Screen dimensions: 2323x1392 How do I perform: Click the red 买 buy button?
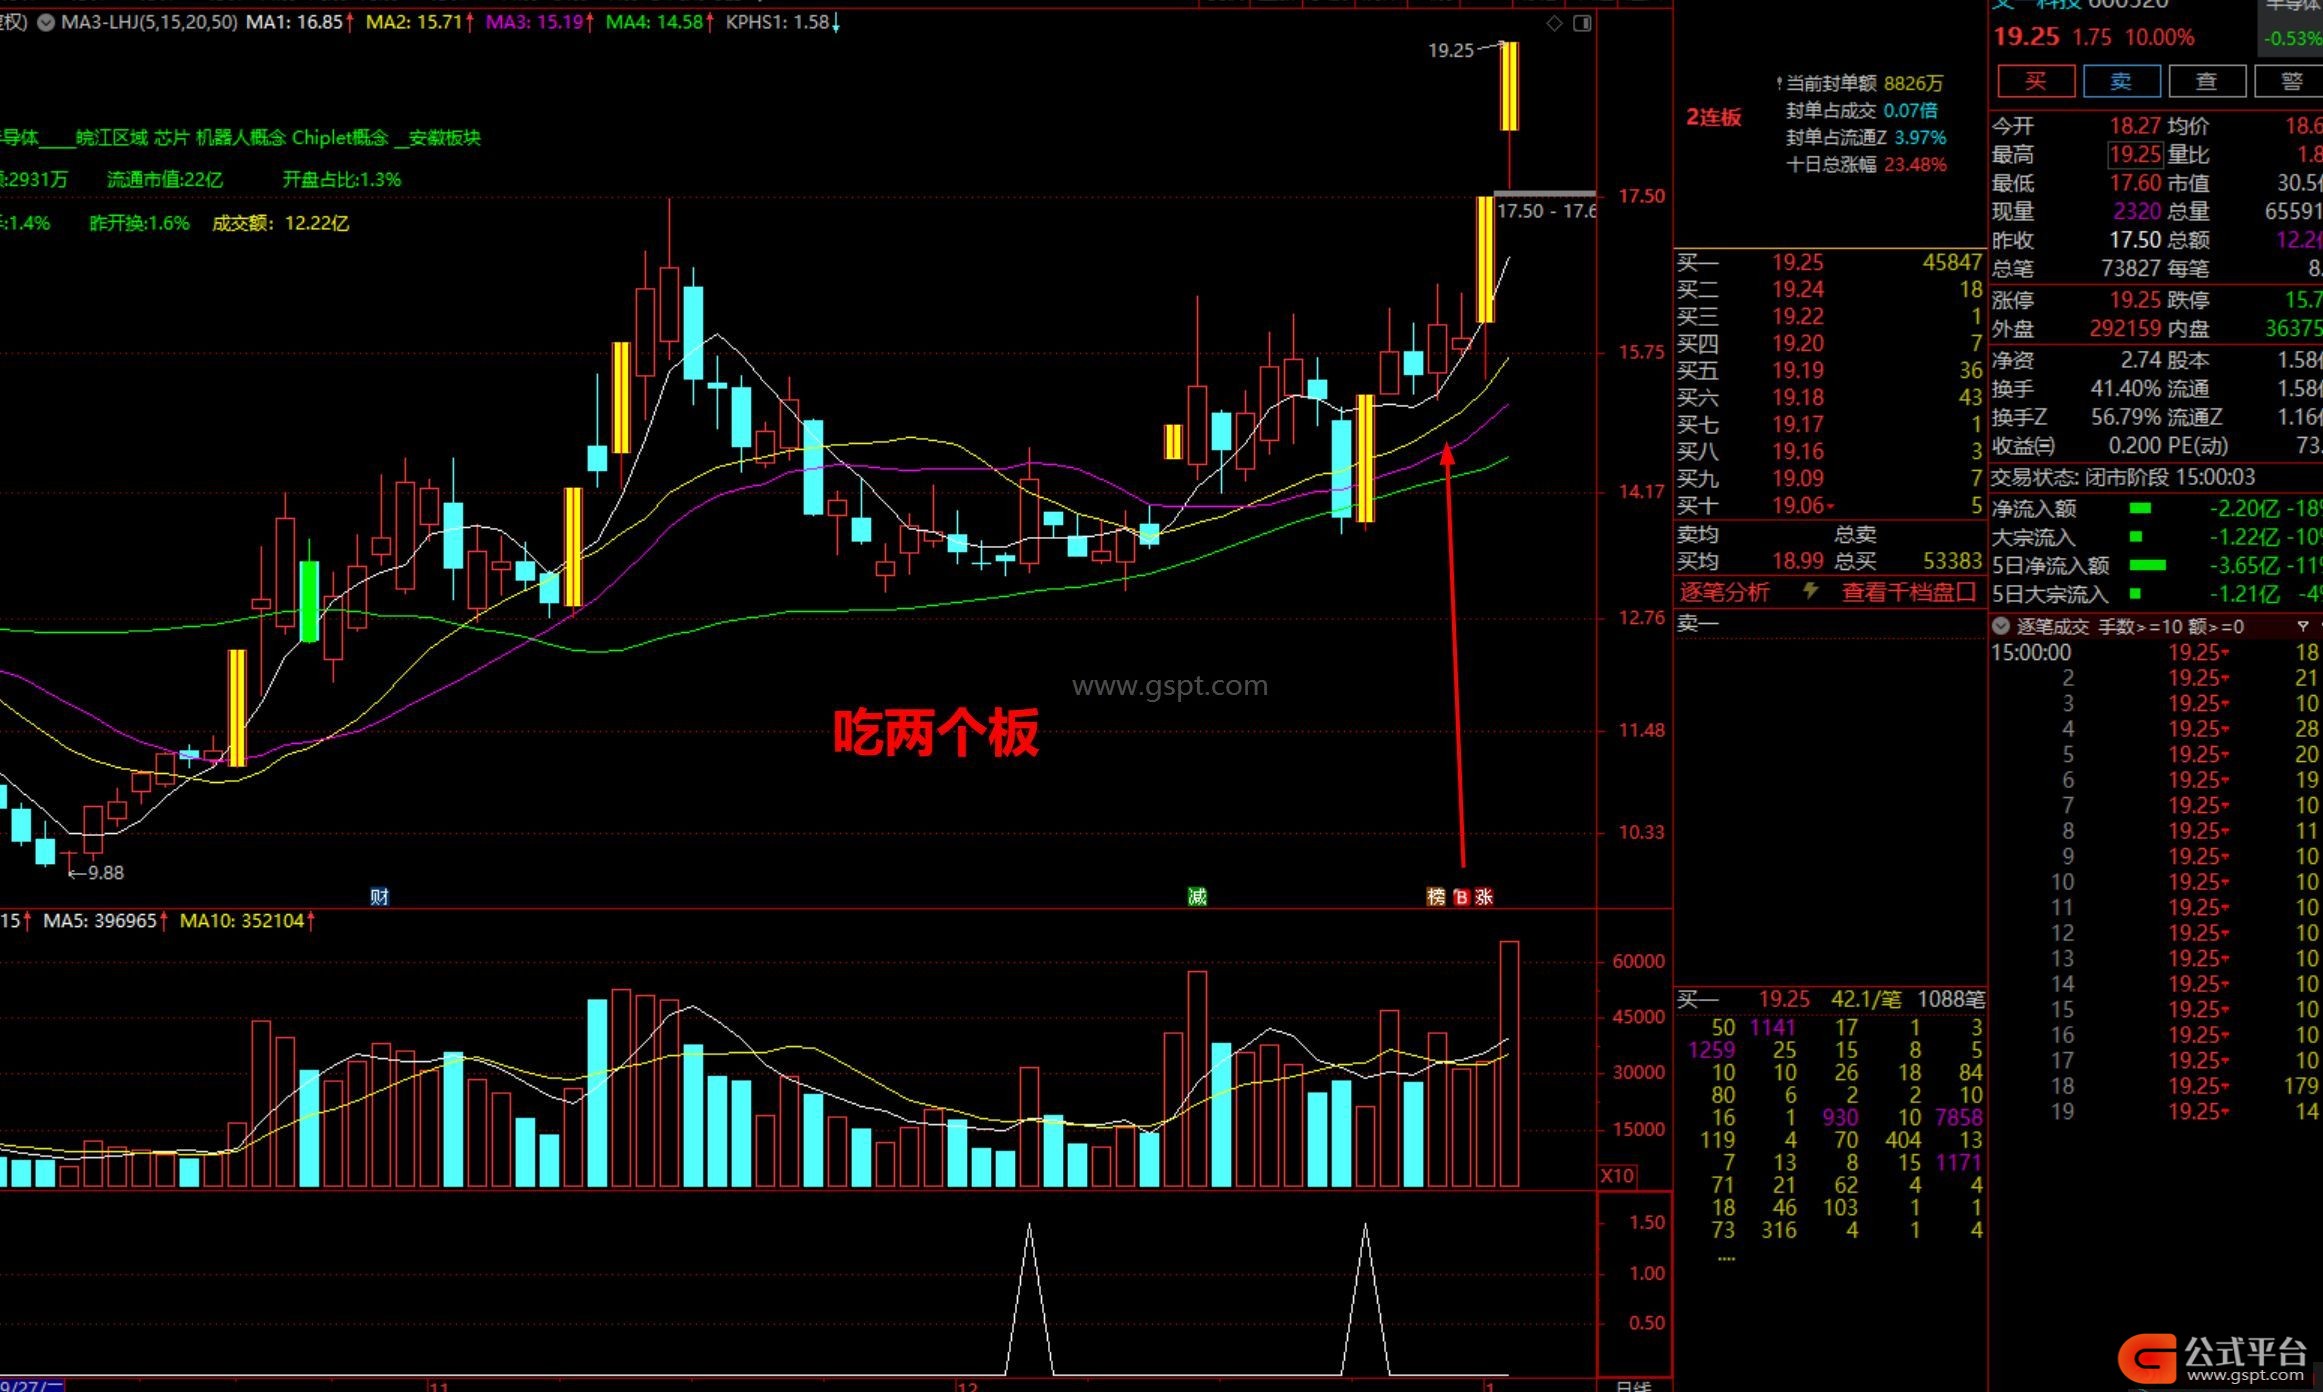tap(2036, 81)
